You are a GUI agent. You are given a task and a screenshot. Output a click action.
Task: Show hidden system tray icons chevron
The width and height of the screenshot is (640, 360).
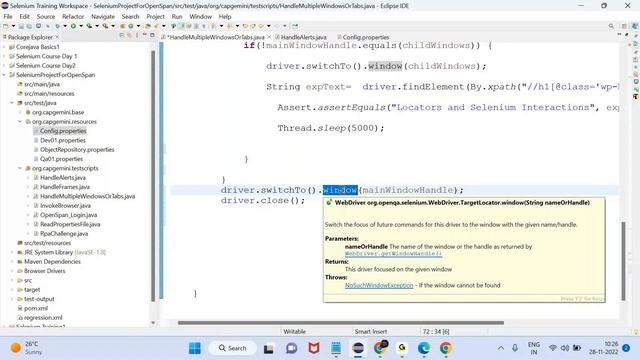click(501, 348)
